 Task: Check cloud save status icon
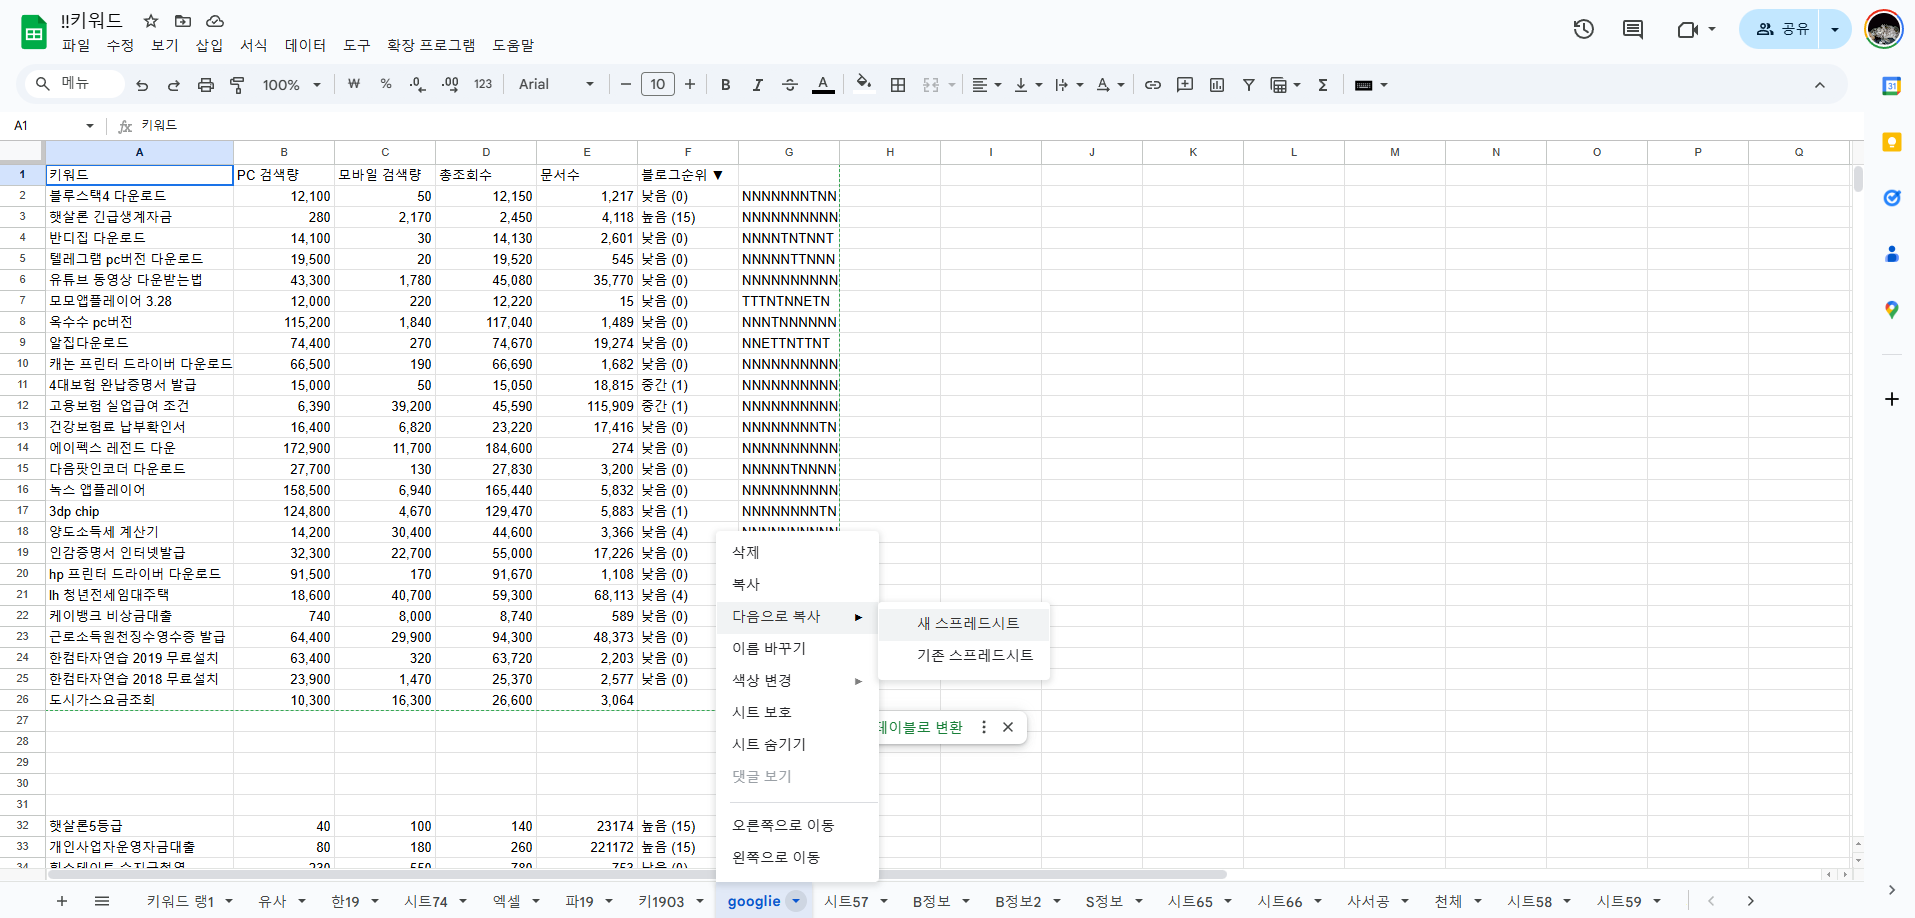215,21
